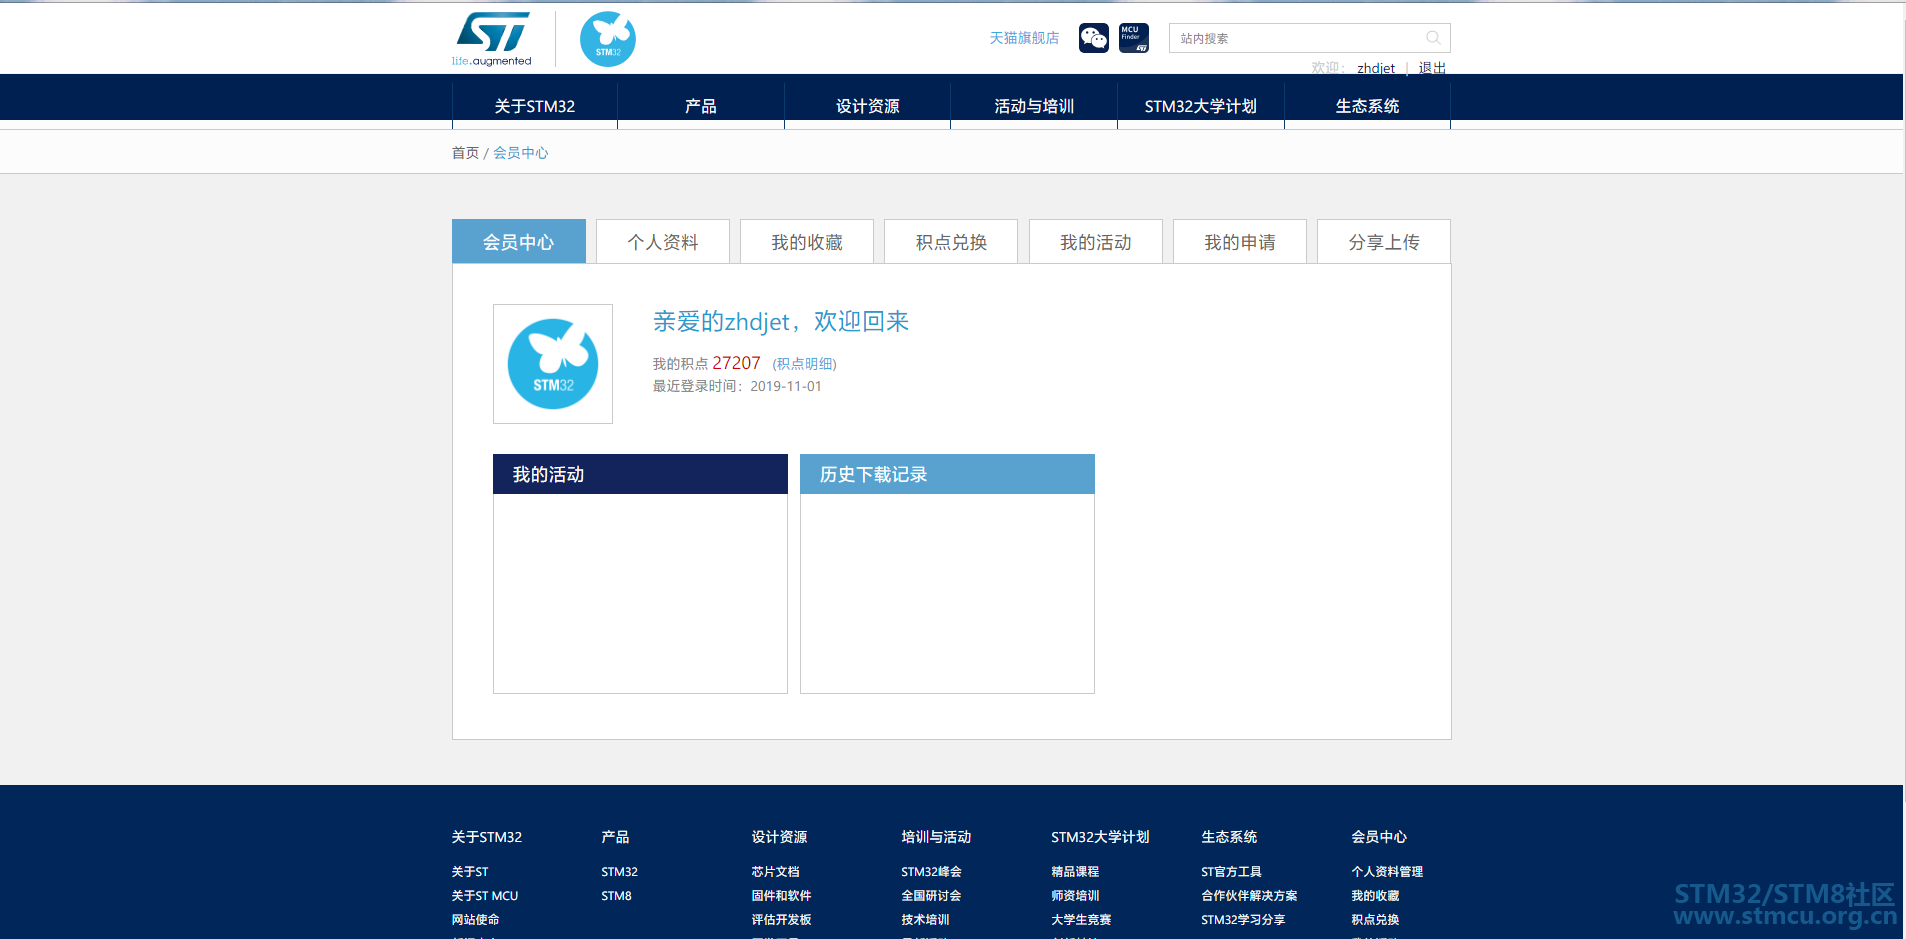This screenshot has height=939, width=1906.
Task: Open 生态系统 heading in the footer
Action: 1229,837
